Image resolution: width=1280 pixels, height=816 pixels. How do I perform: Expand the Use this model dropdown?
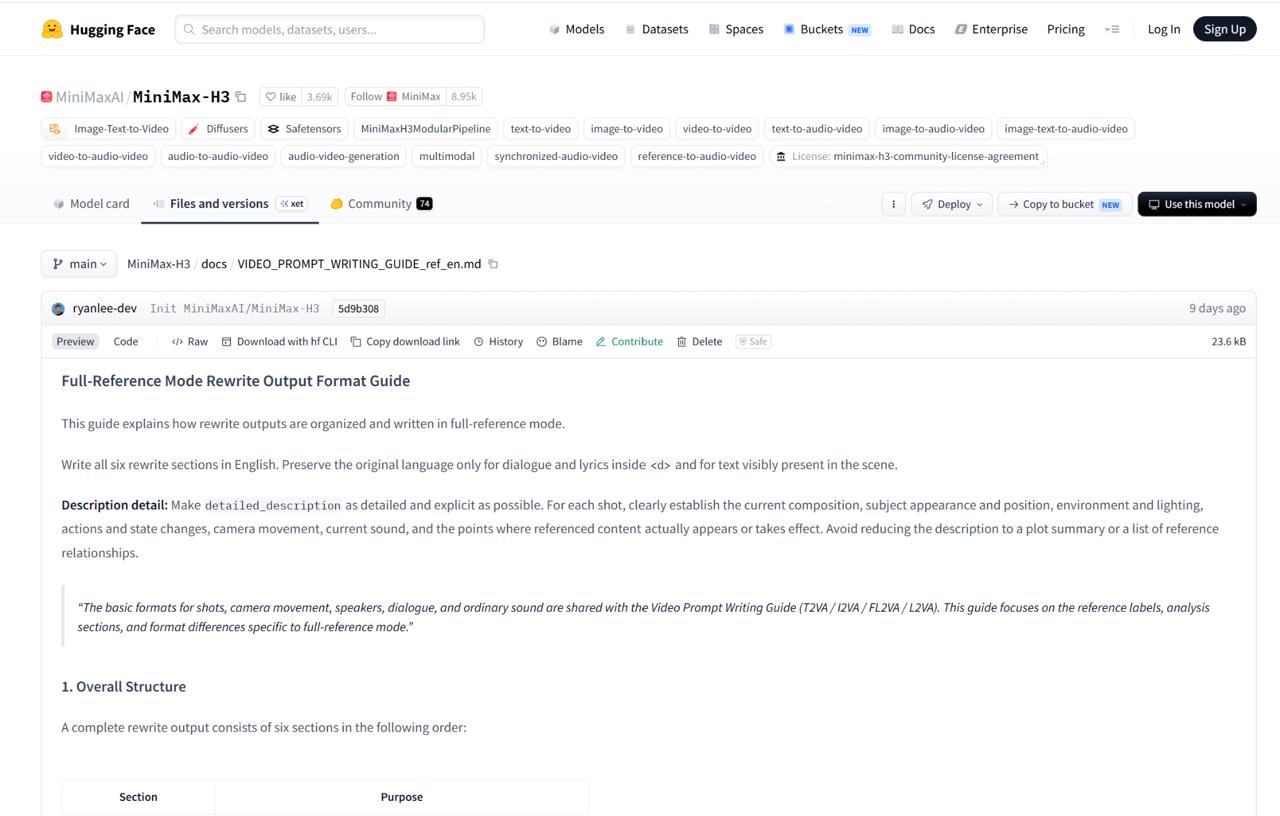[1197, 204]
